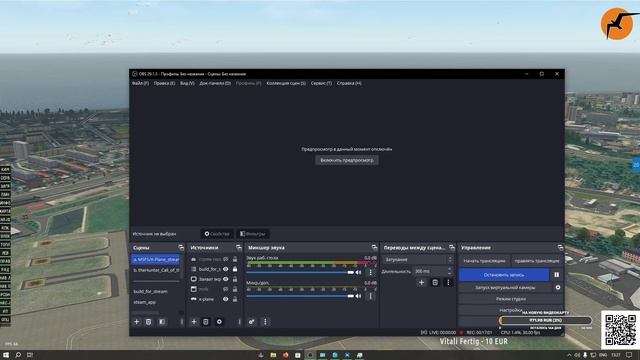Click the Manage Broadcast button
The width and height of the screenshot is (640, 360).
pyautogui.click(x=537, y=261)
